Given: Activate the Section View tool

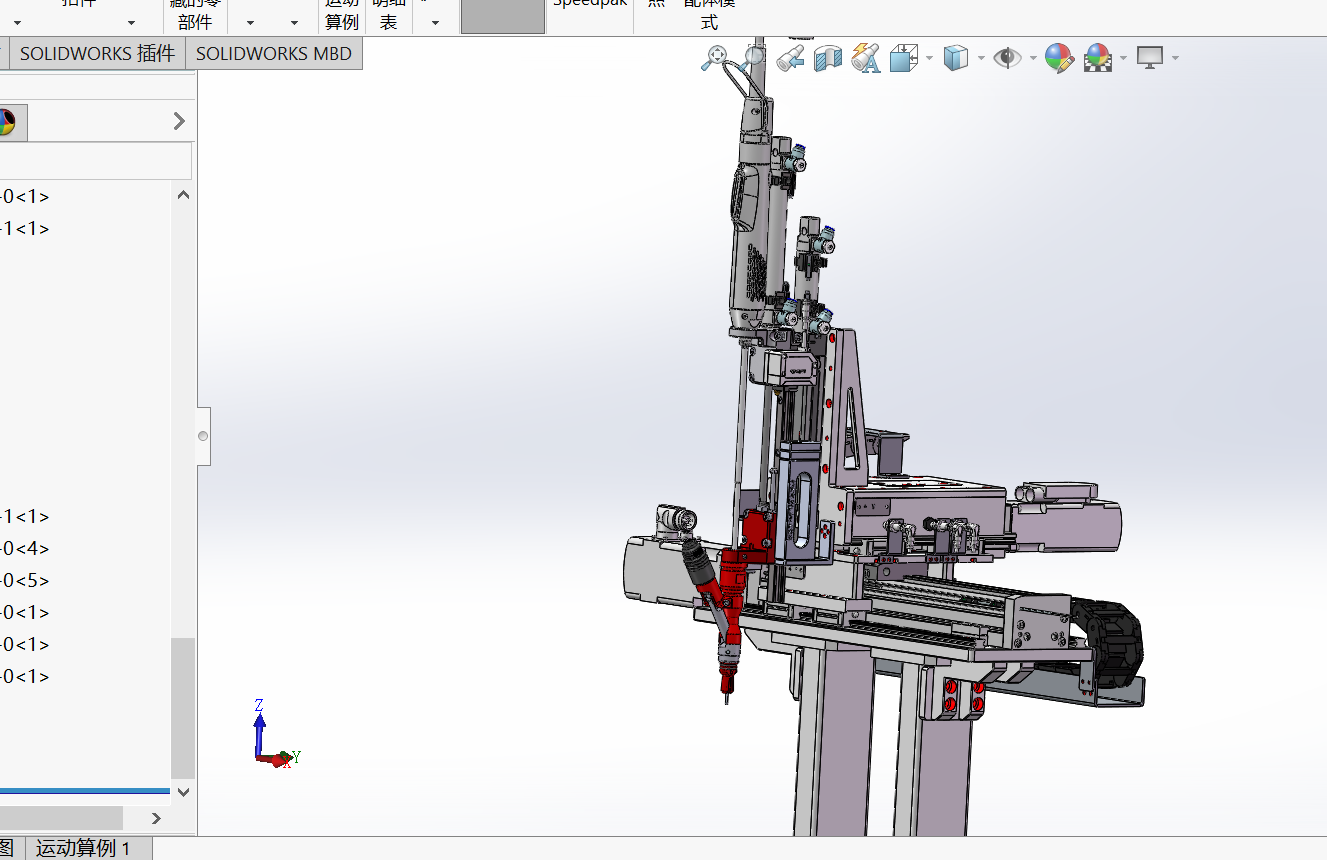Looking at the screenshot, I should [x=828, y=58].
